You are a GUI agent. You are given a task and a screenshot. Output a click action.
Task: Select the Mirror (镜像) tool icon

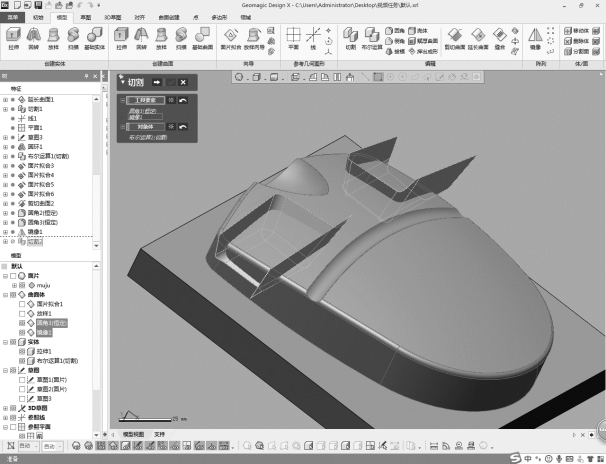pos(531,37)
